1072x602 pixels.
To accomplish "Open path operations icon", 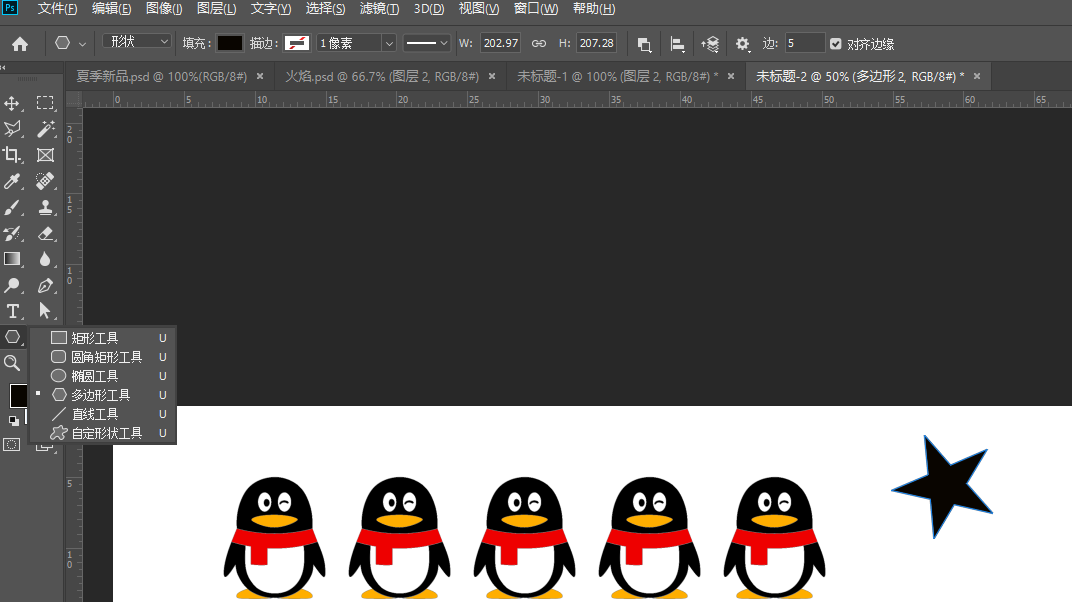I will [644, 44].
